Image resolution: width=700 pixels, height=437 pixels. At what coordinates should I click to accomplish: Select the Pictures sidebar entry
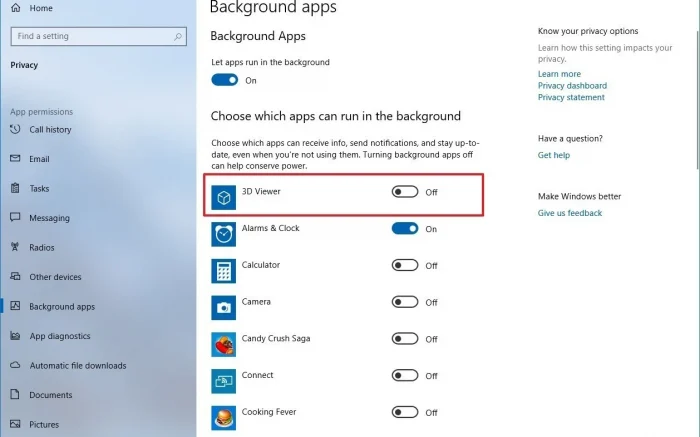(x=44, y=424)
